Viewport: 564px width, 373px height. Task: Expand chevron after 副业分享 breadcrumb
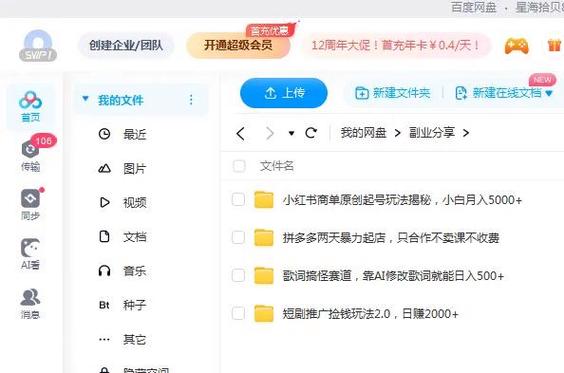(x=466, y=133)
